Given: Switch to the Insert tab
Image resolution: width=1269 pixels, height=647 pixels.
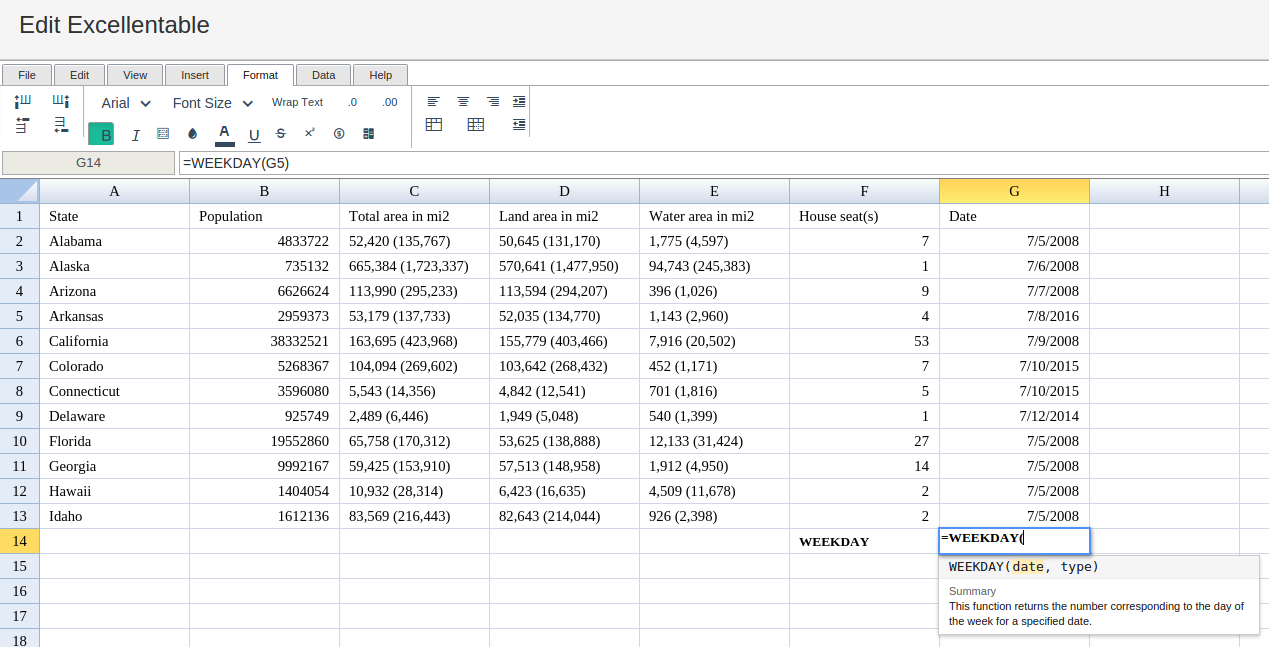Looking at the screenshot, I should pos(195,75).
